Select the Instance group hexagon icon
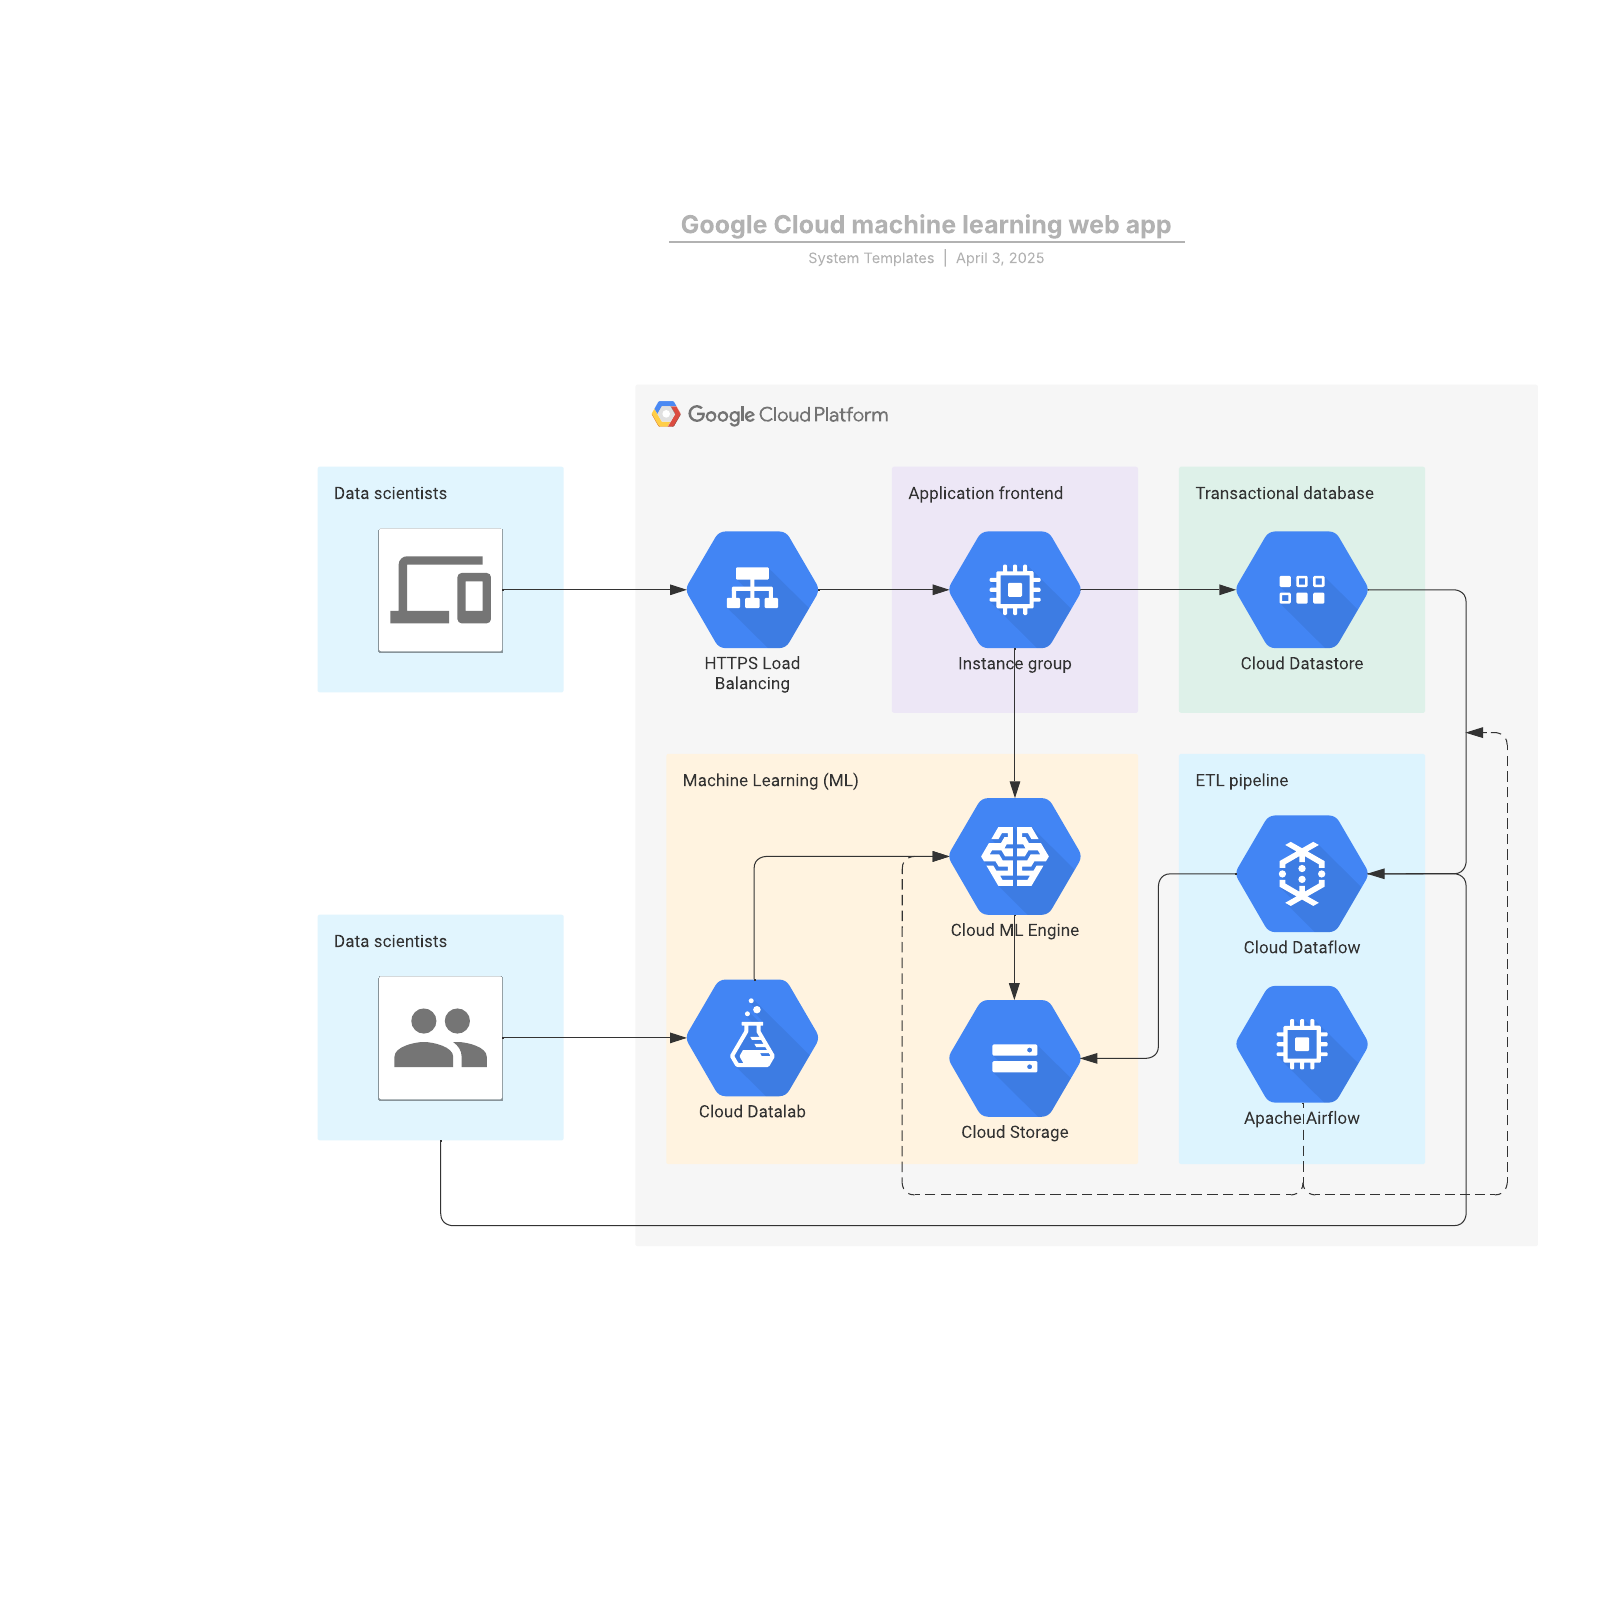1600x1600 pixels. pyautogui.click(x=1015, y=590)
